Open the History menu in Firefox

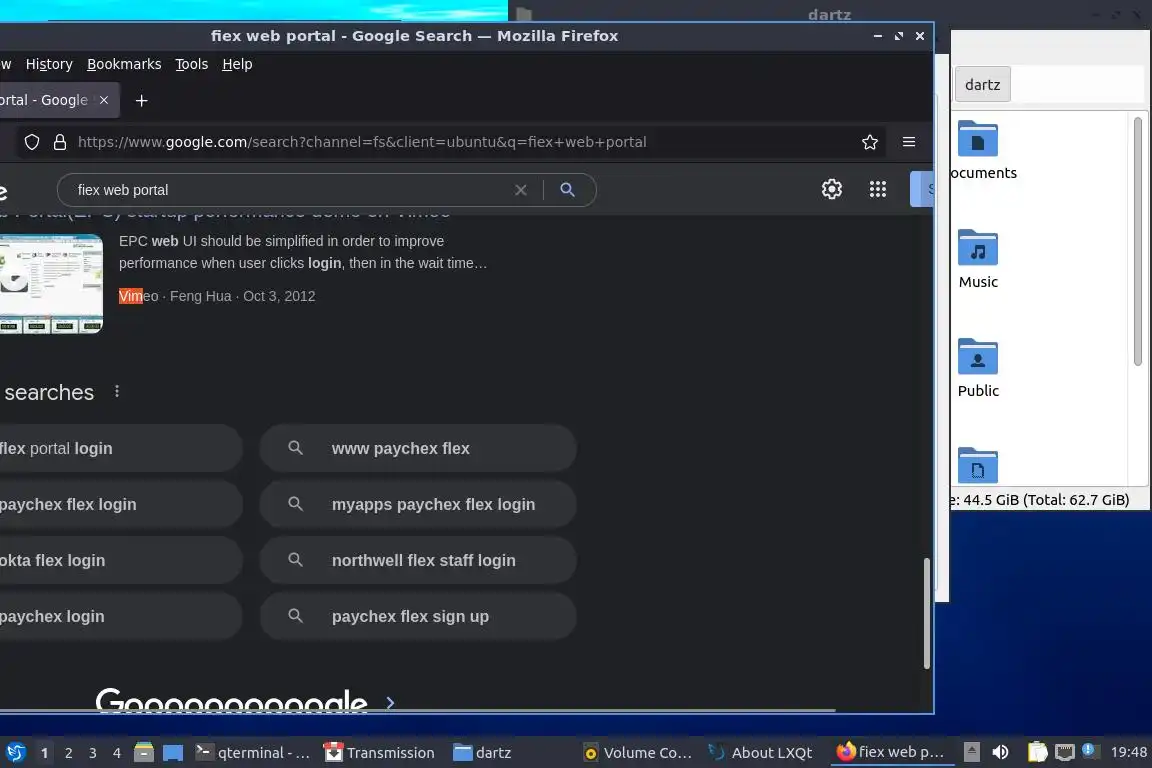tap(49, 64)
